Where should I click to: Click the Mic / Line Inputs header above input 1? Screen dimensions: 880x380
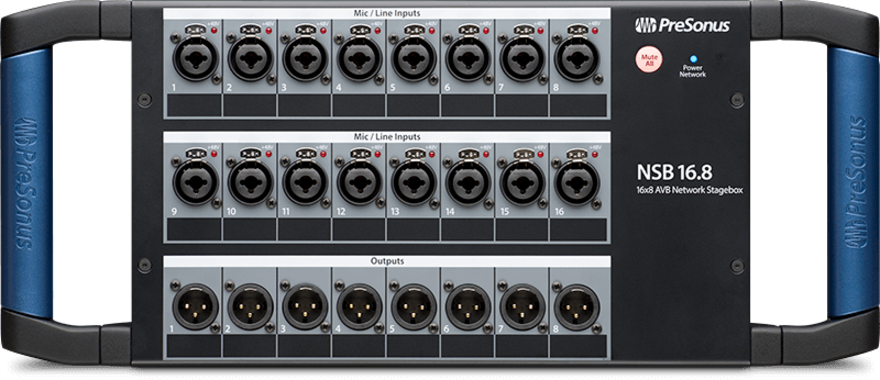(387, 13)
